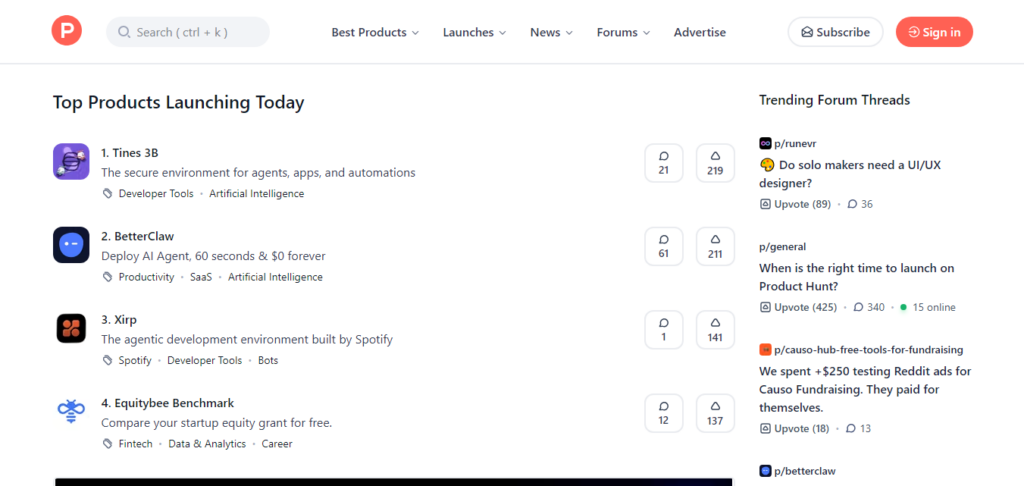This screenshot has height=486, width=1024.
Task: Click the Xirp product logo
Action: click(71, 329)
